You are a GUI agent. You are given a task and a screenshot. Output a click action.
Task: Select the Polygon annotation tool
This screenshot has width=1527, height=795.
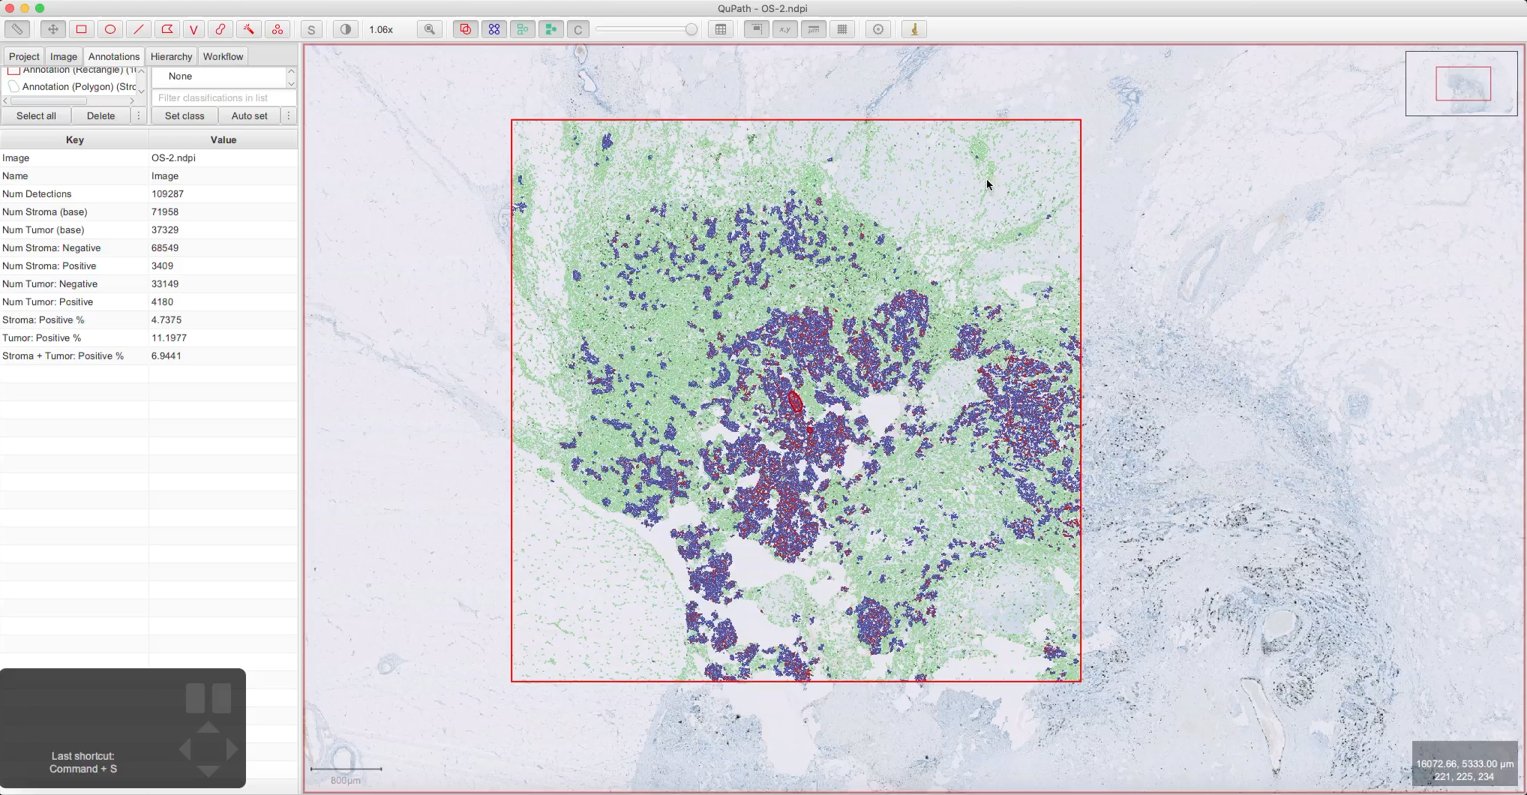pos(167,29)
